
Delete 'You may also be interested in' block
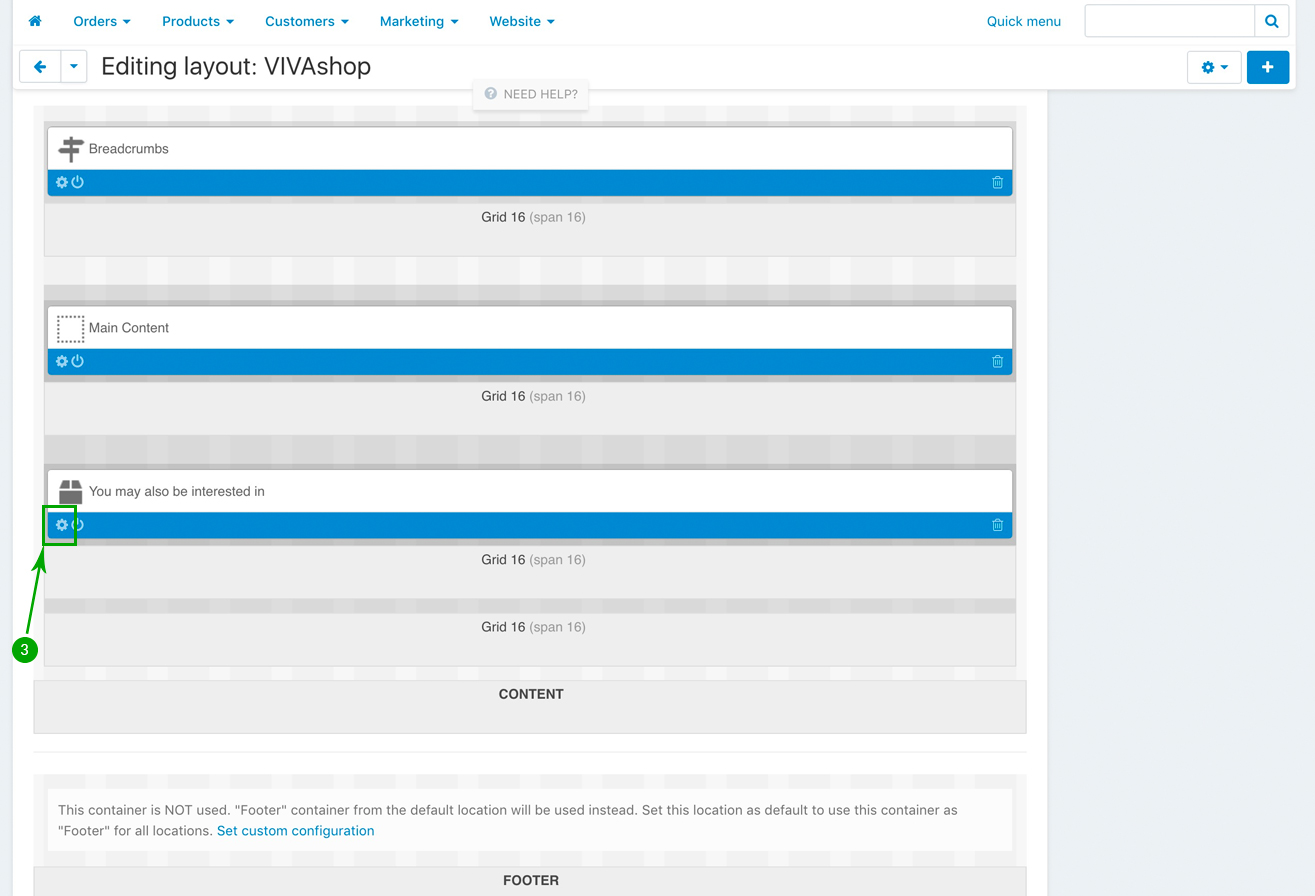(997, 525)
